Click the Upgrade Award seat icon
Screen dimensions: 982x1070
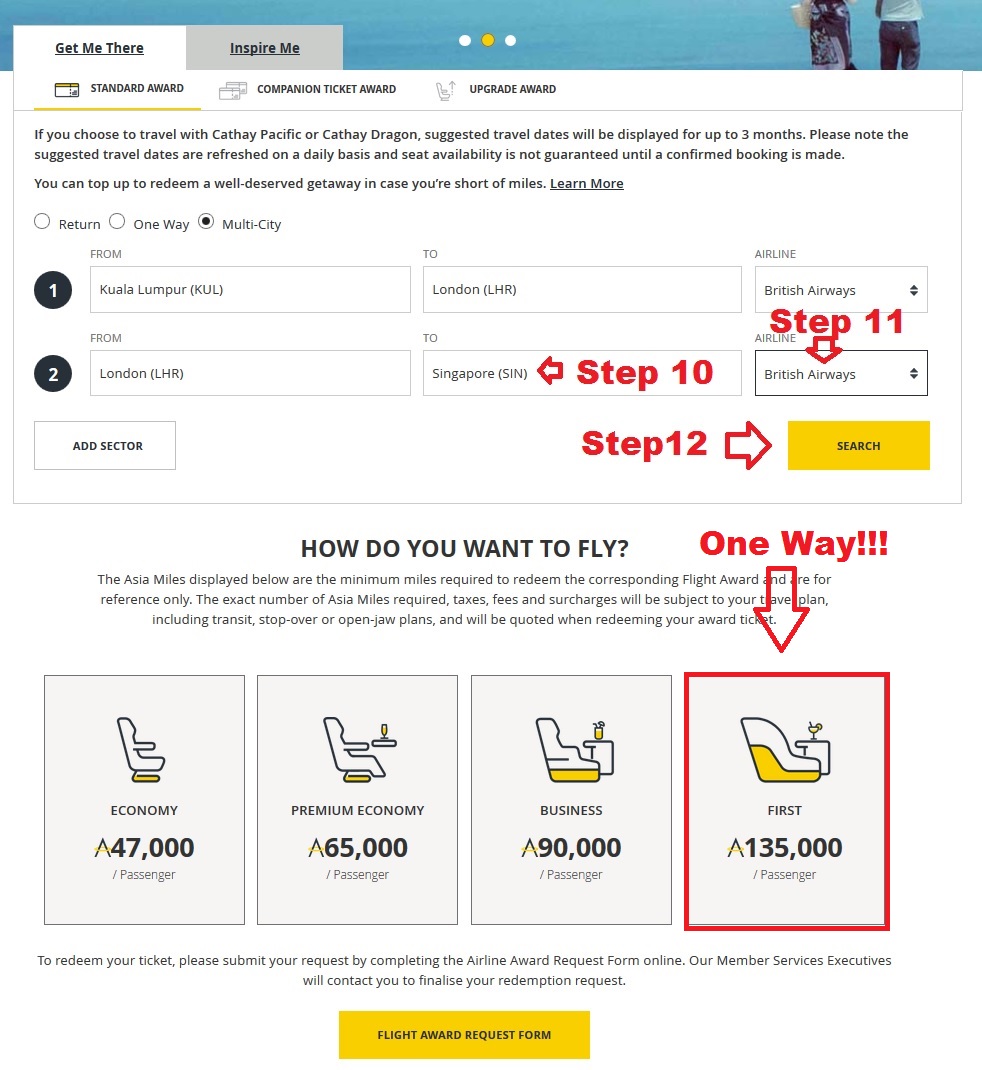(x=446, y=90)
